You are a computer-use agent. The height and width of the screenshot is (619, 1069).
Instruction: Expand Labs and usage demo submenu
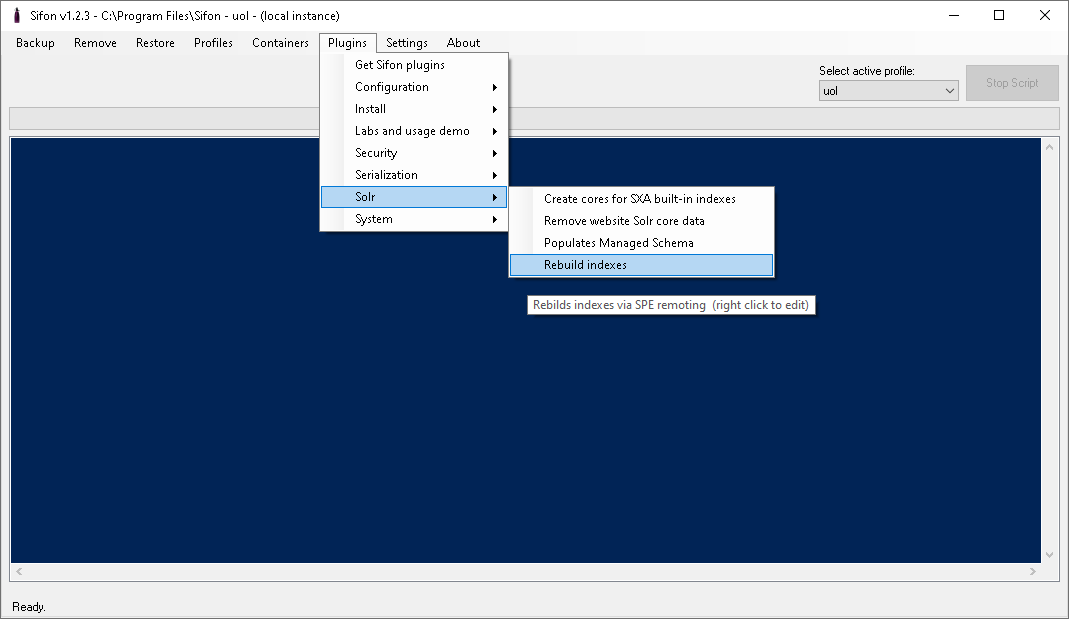tap(412, 131)
